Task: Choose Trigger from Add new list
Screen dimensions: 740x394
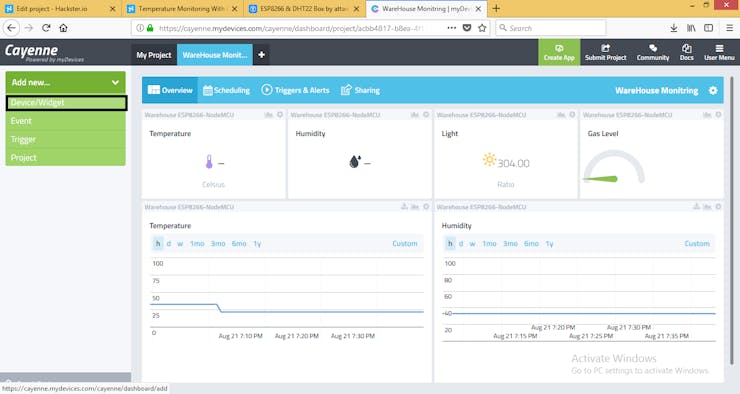Action: point(65,139)
